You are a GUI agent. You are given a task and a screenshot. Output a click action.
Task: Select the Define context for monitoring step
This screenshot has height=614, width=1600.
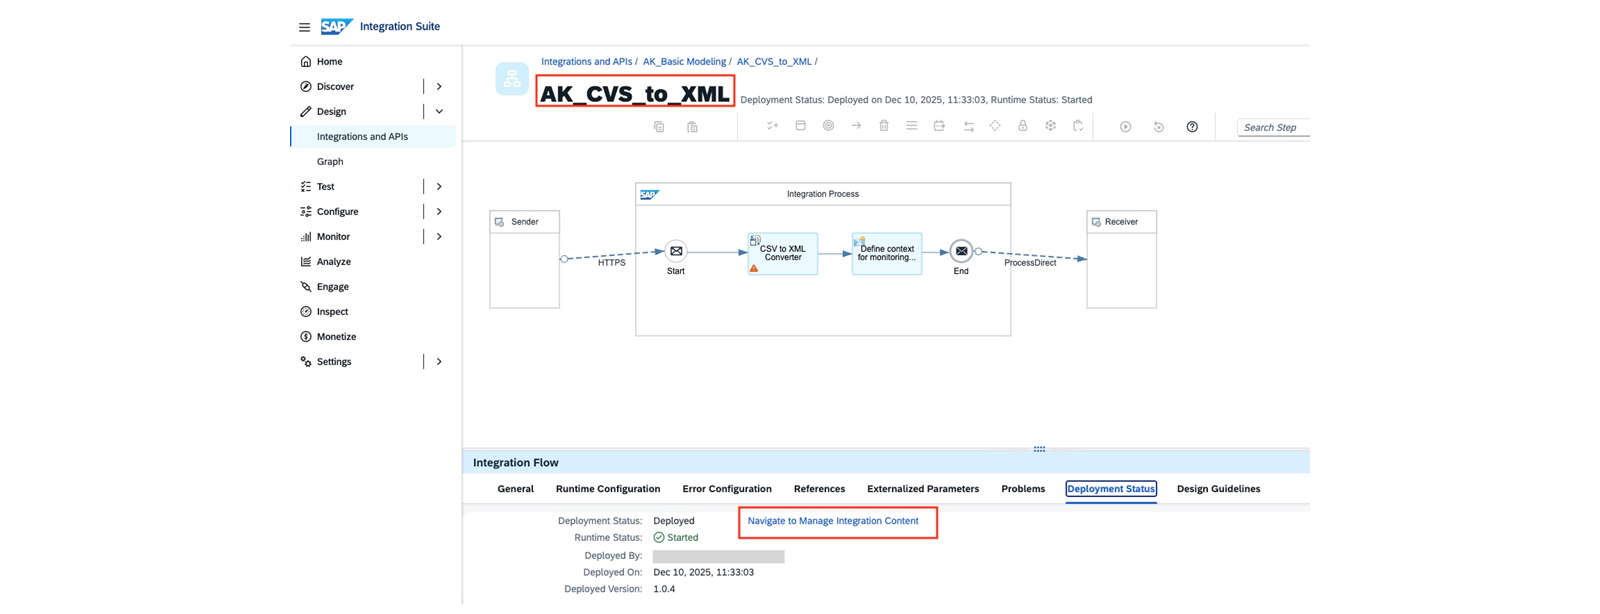click(887, 253)
